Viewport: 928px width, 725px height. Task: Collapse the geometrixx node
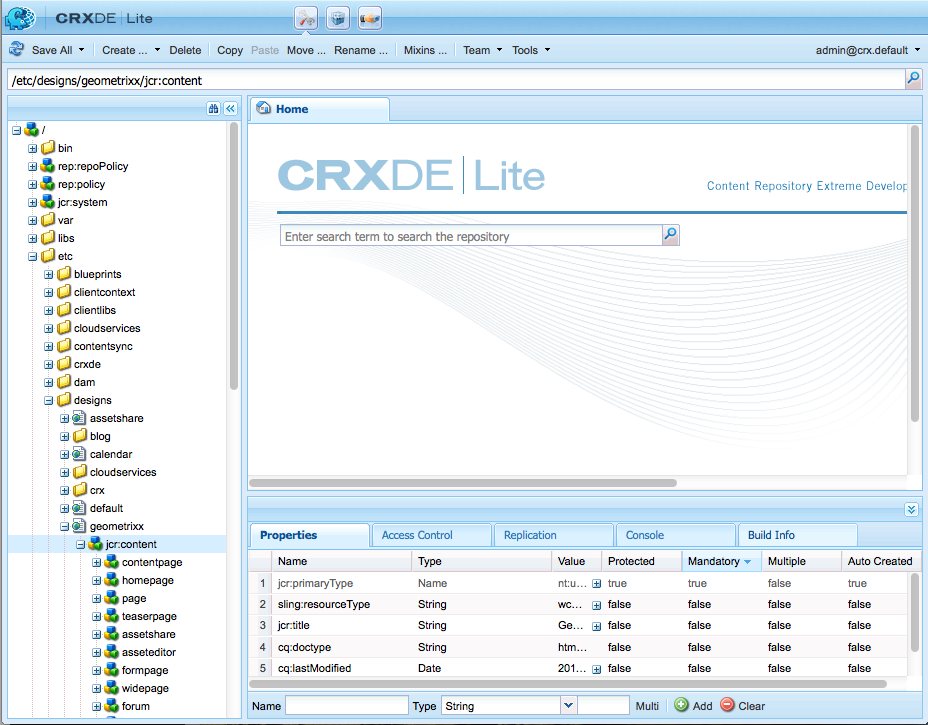(65, 526)
